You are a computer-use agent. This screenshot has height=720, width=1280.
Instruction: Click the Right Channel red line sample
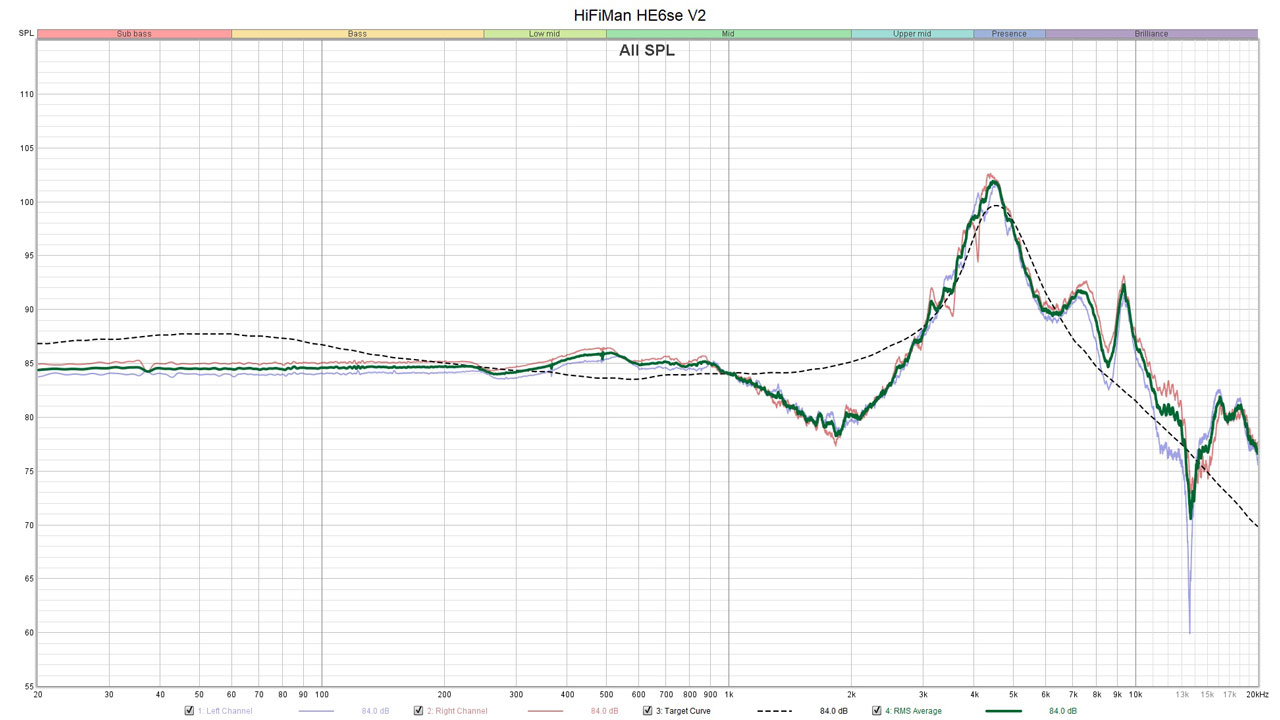(x=545, y=711)
